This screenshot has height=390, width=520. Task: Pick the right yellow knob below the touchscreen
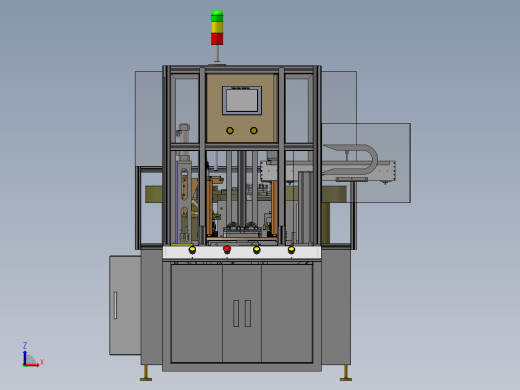point(254,131)
